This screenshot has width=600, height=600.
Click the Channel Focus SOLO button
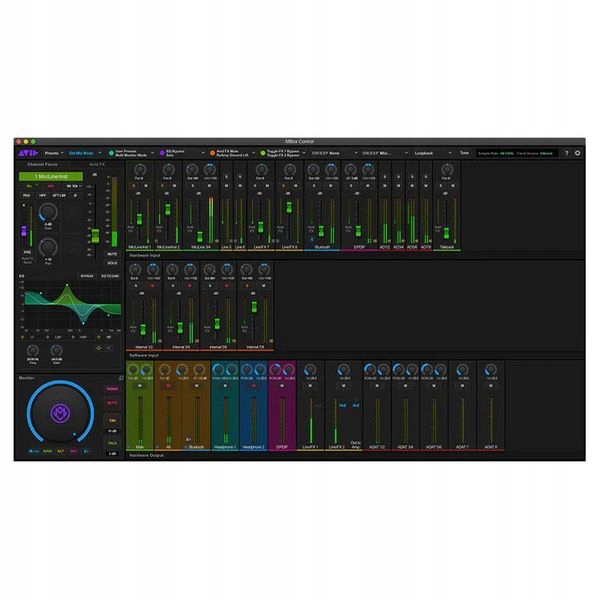112,263
